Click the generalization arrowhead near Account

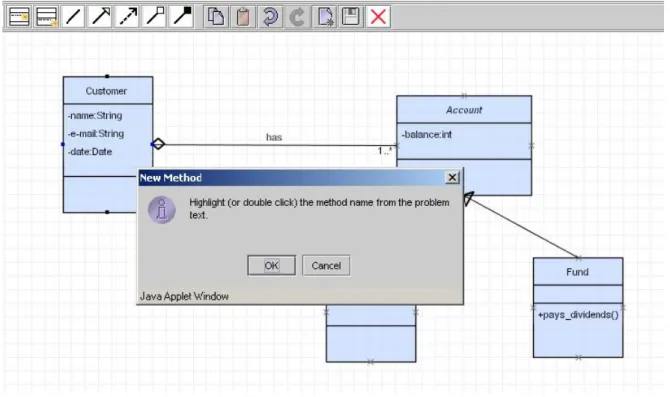[x=469, y=198]
